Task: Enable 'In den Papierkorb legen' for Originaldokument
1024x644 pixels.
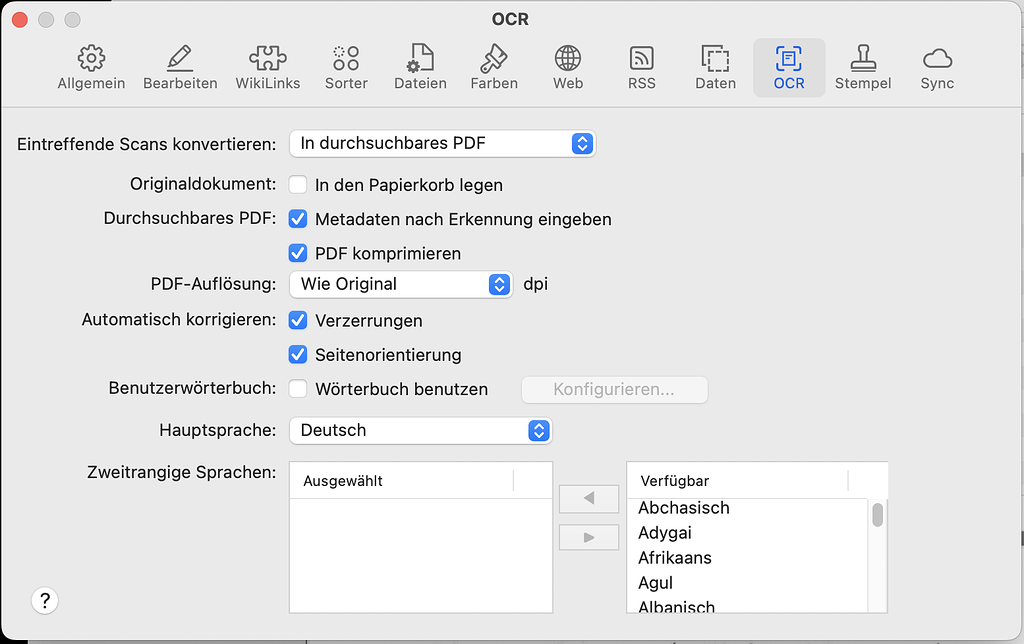Action: click(x=297, y=185)
